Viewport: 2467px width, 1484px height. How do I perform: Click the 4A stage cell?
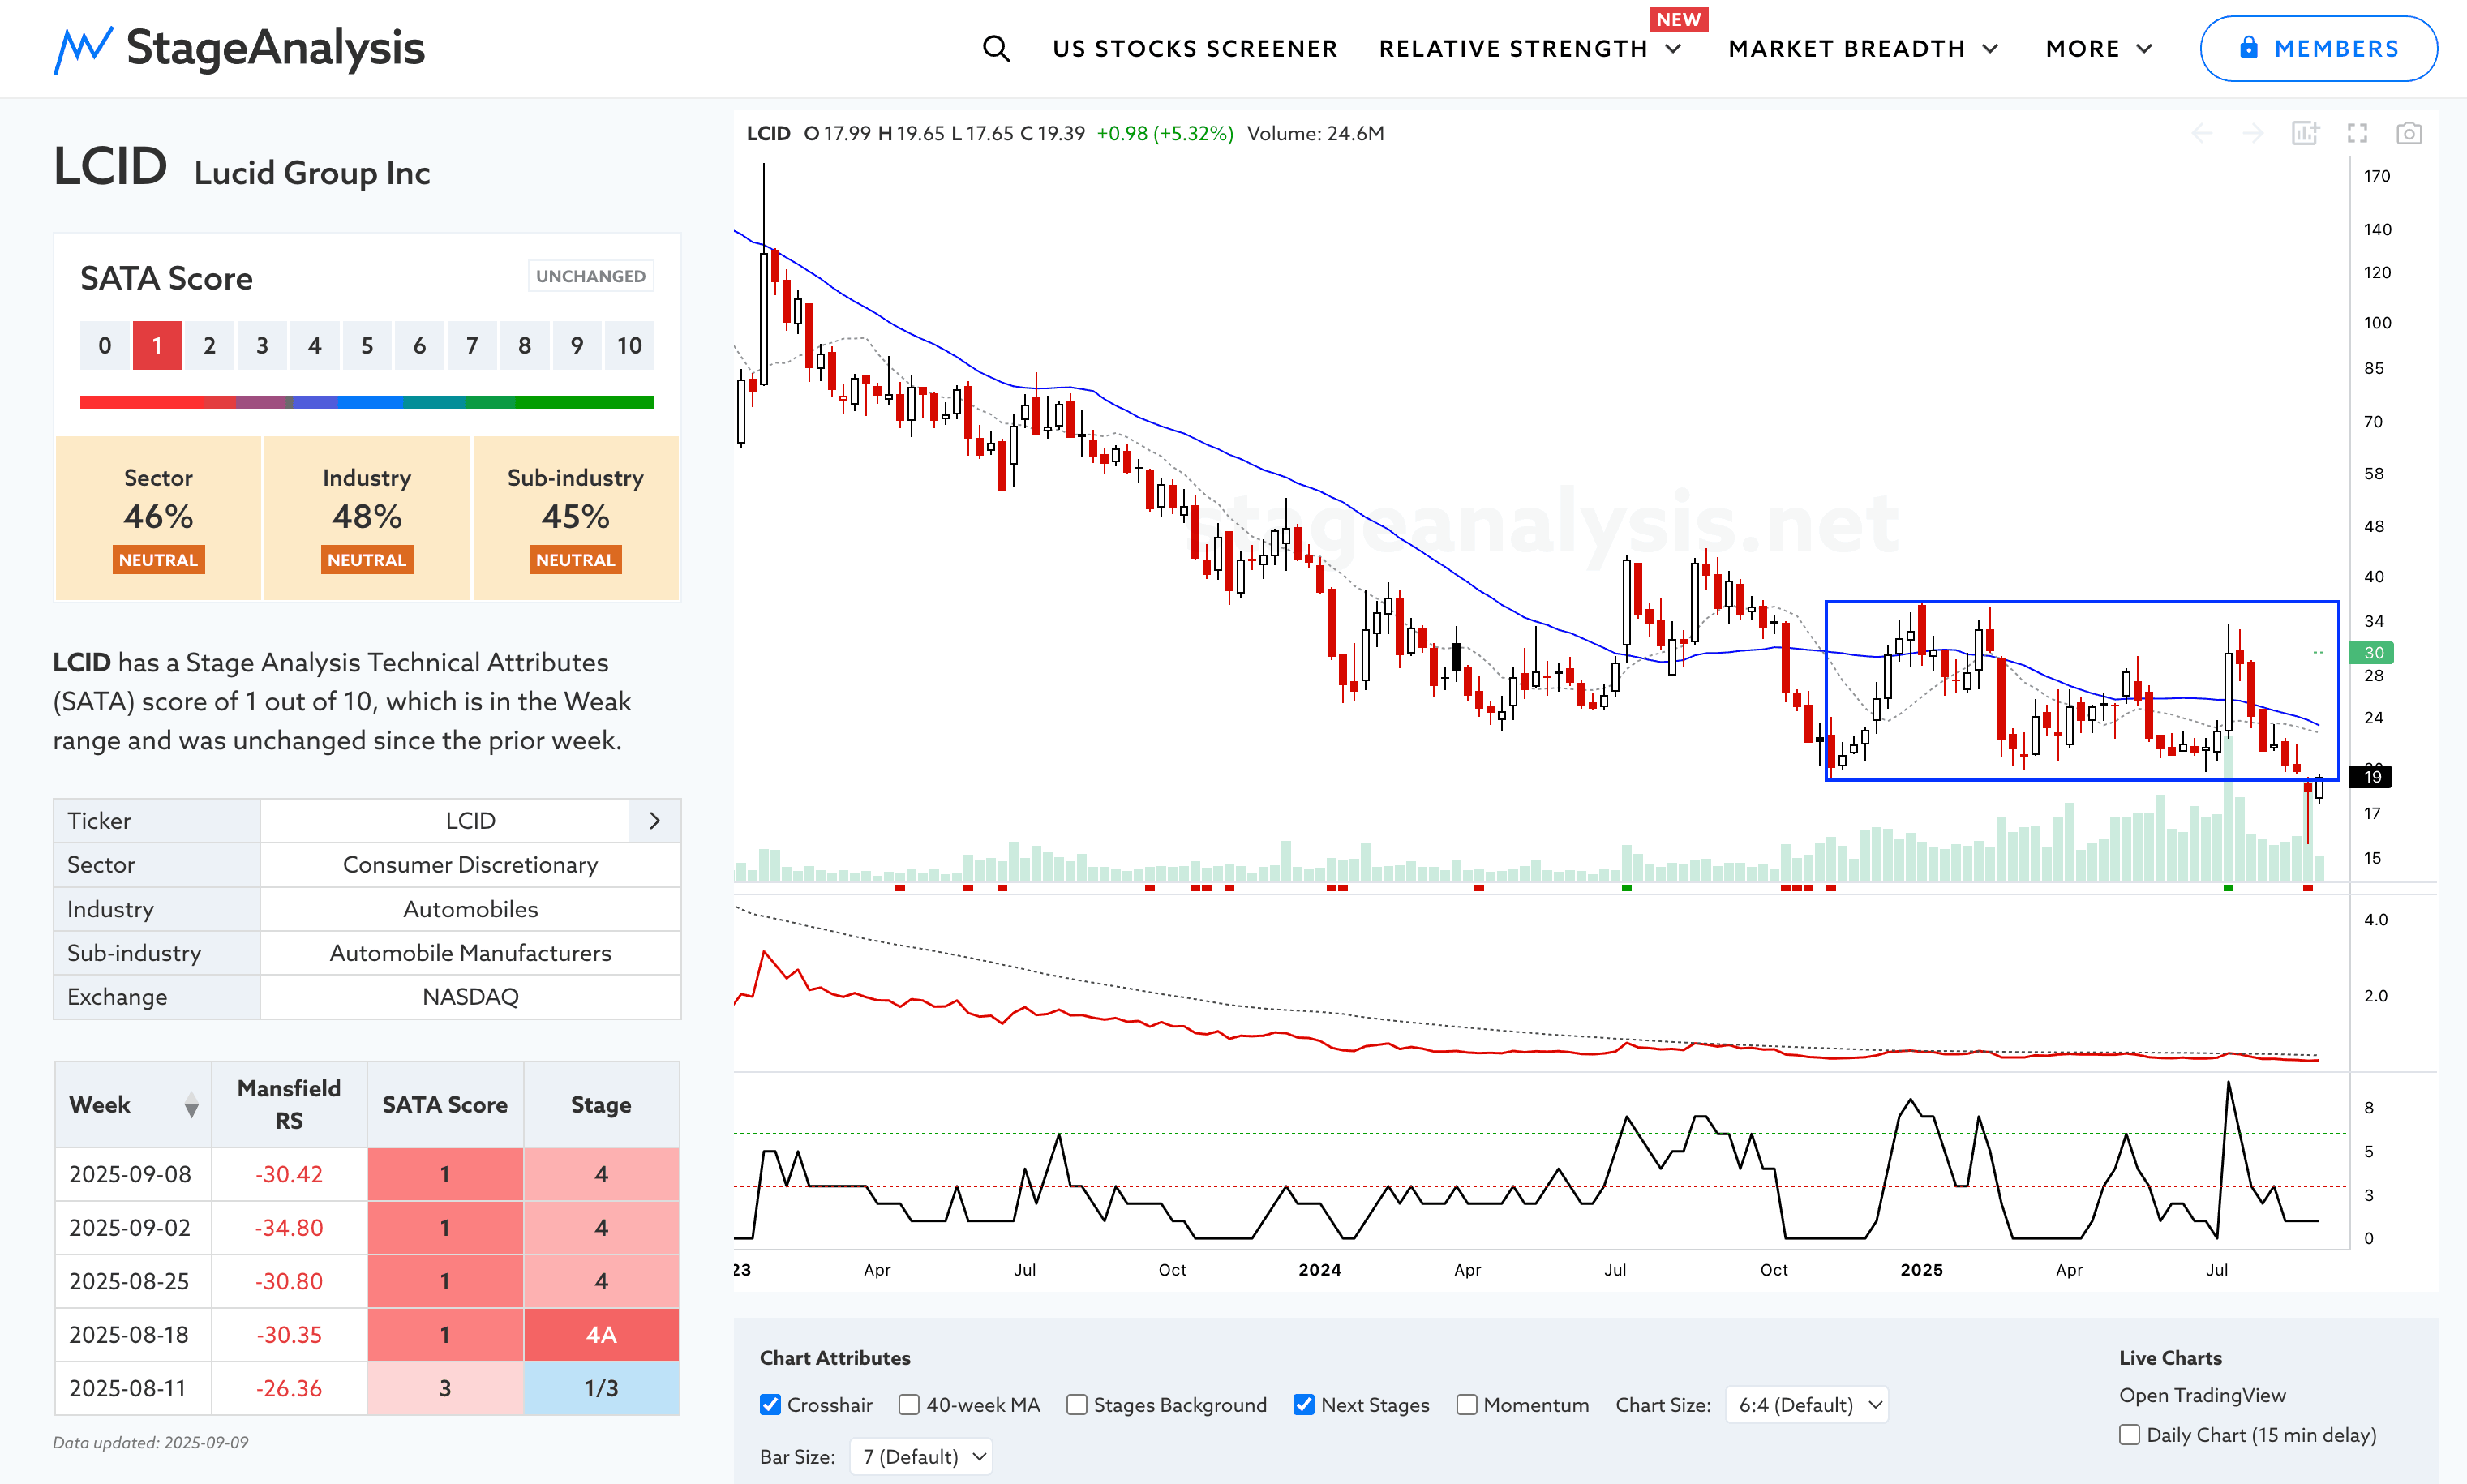click(x=601, y=1335)
